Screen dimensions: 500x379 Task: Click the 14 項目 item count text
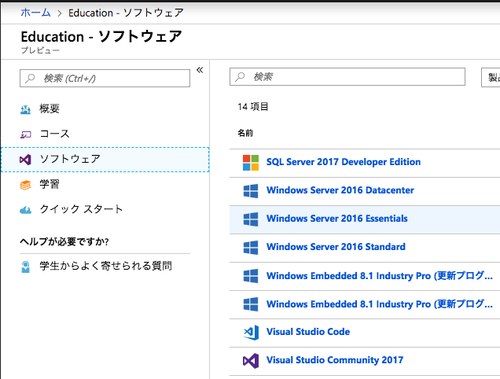click(x=253, y=107)
